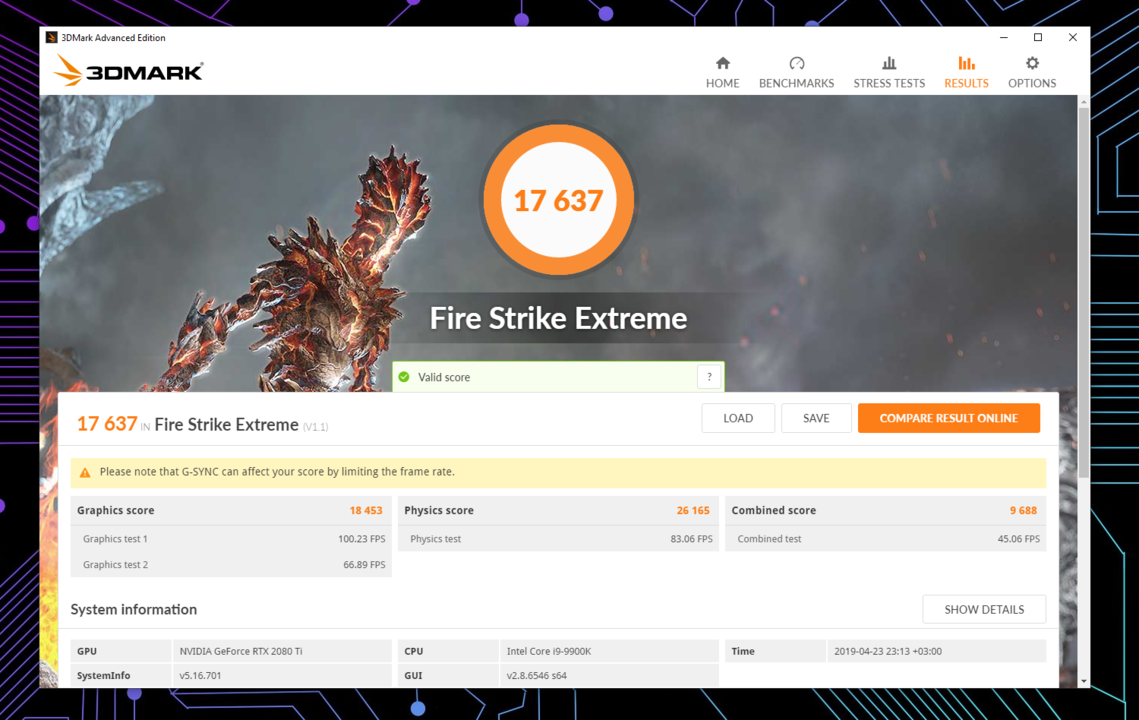This screenshot has width=1139, height=720.
Task: Click the Graphics score value 18 453
Action: point(365,510)
